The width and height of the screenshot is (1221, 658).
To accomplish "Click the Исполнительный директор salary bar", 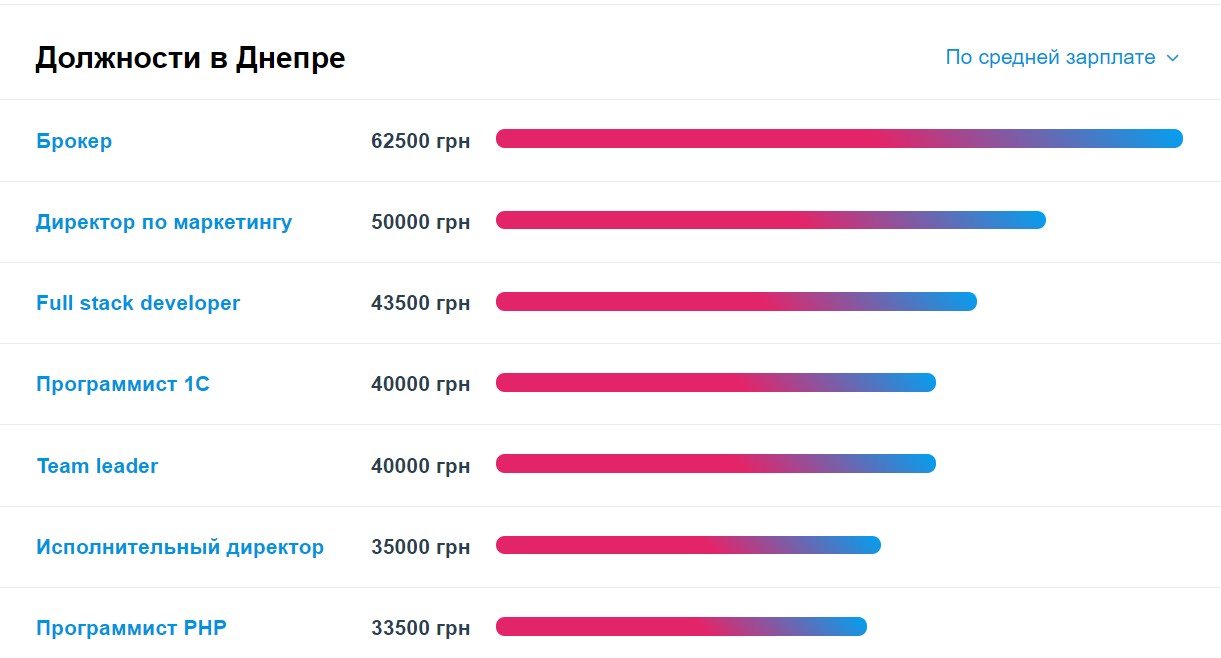I will click(688, 545).
